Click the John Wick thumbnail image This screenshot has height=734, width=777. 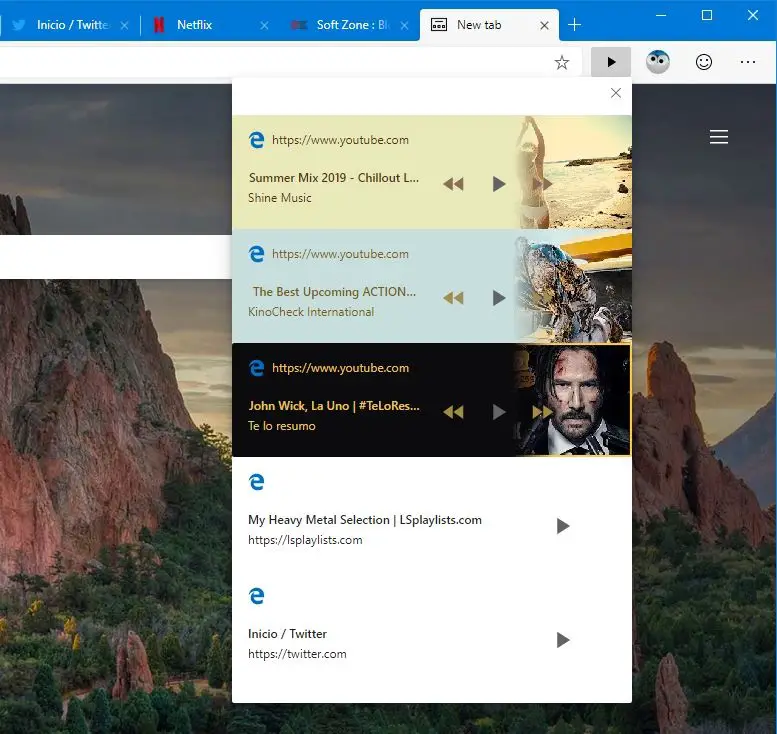click(573, 400)
